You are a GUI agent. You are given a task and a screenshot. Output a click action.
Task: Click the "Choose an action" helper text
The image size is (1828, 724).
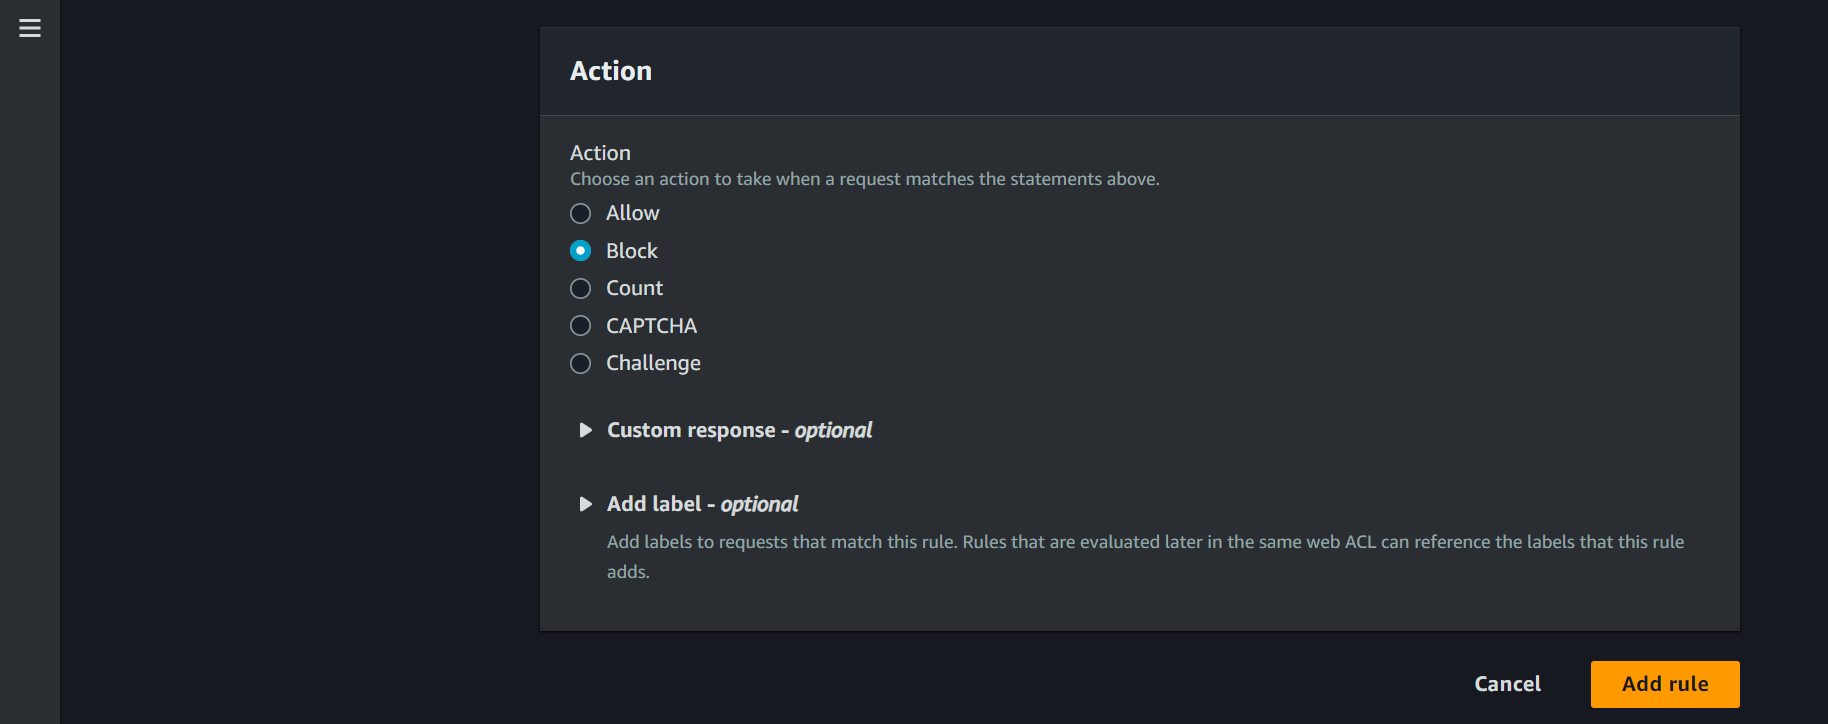[x=864, y=179]
